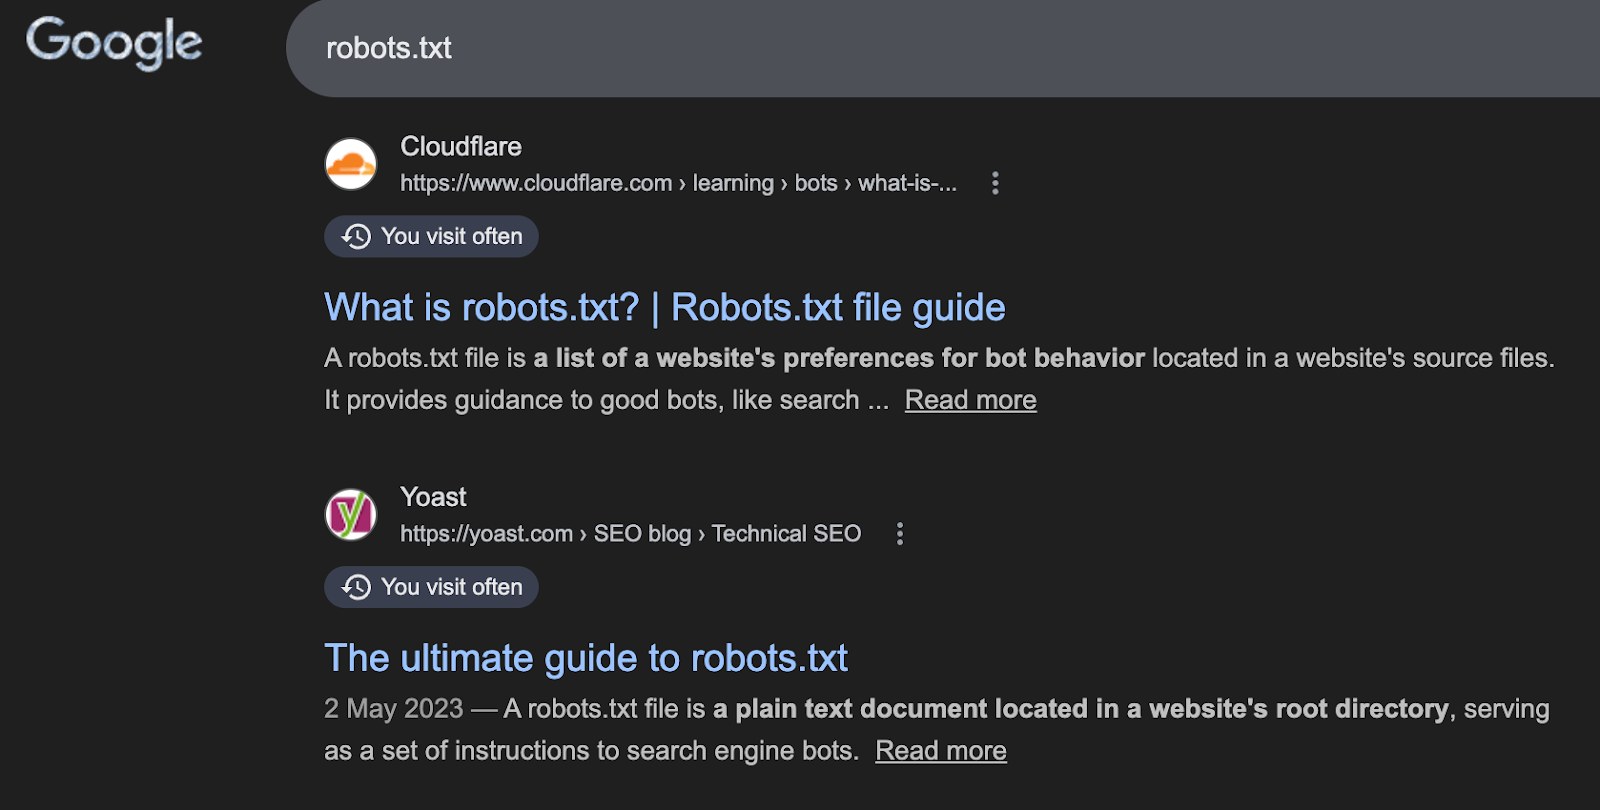Click the clock icon on Cloudflare's visit chip
1600x810 pixels.
click(x=355, y=236)
